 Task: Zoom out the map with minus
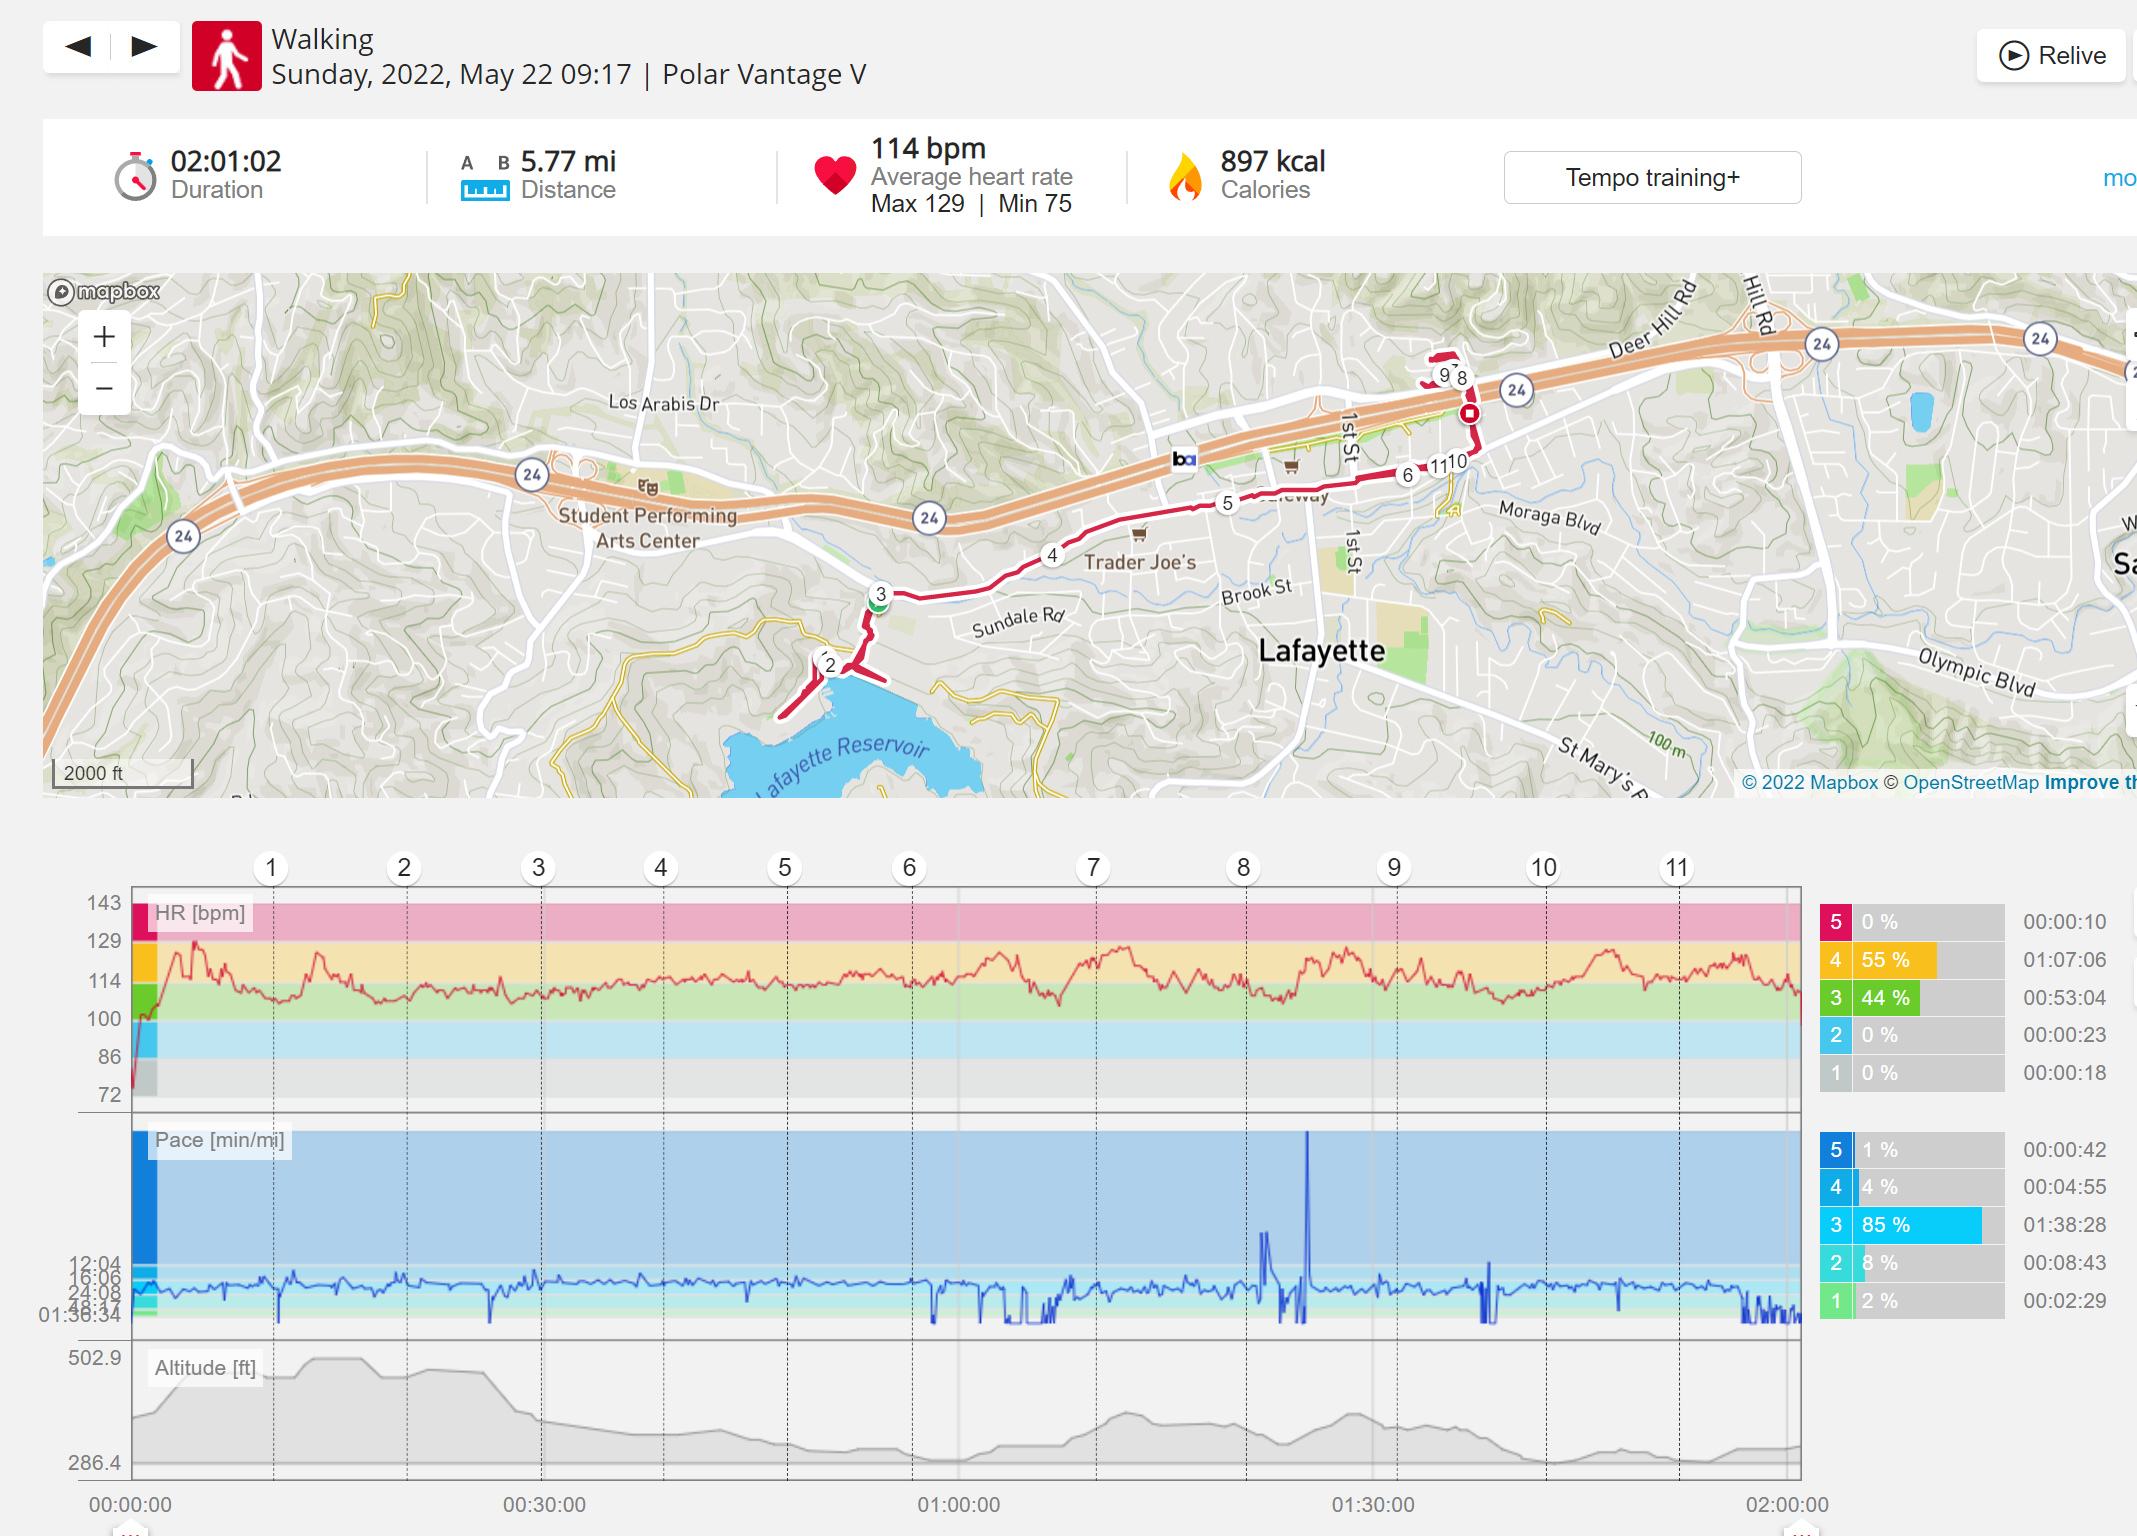[104, 388]
